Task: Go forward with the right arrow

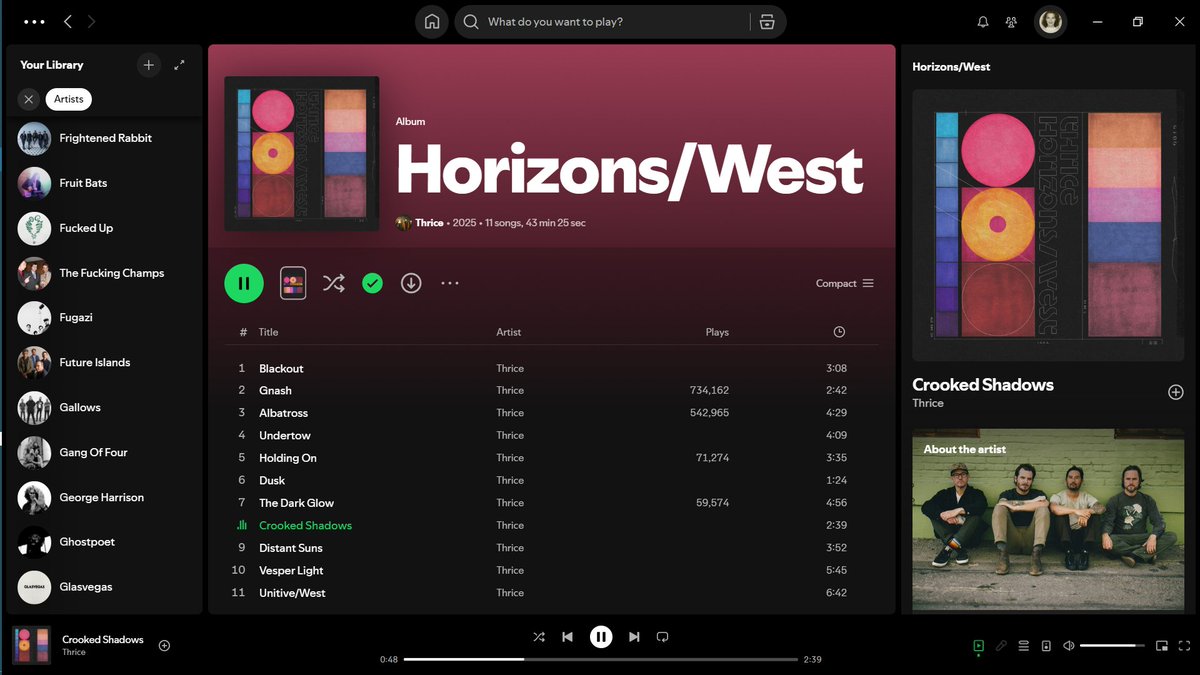Action: click(x=92, y=22)
